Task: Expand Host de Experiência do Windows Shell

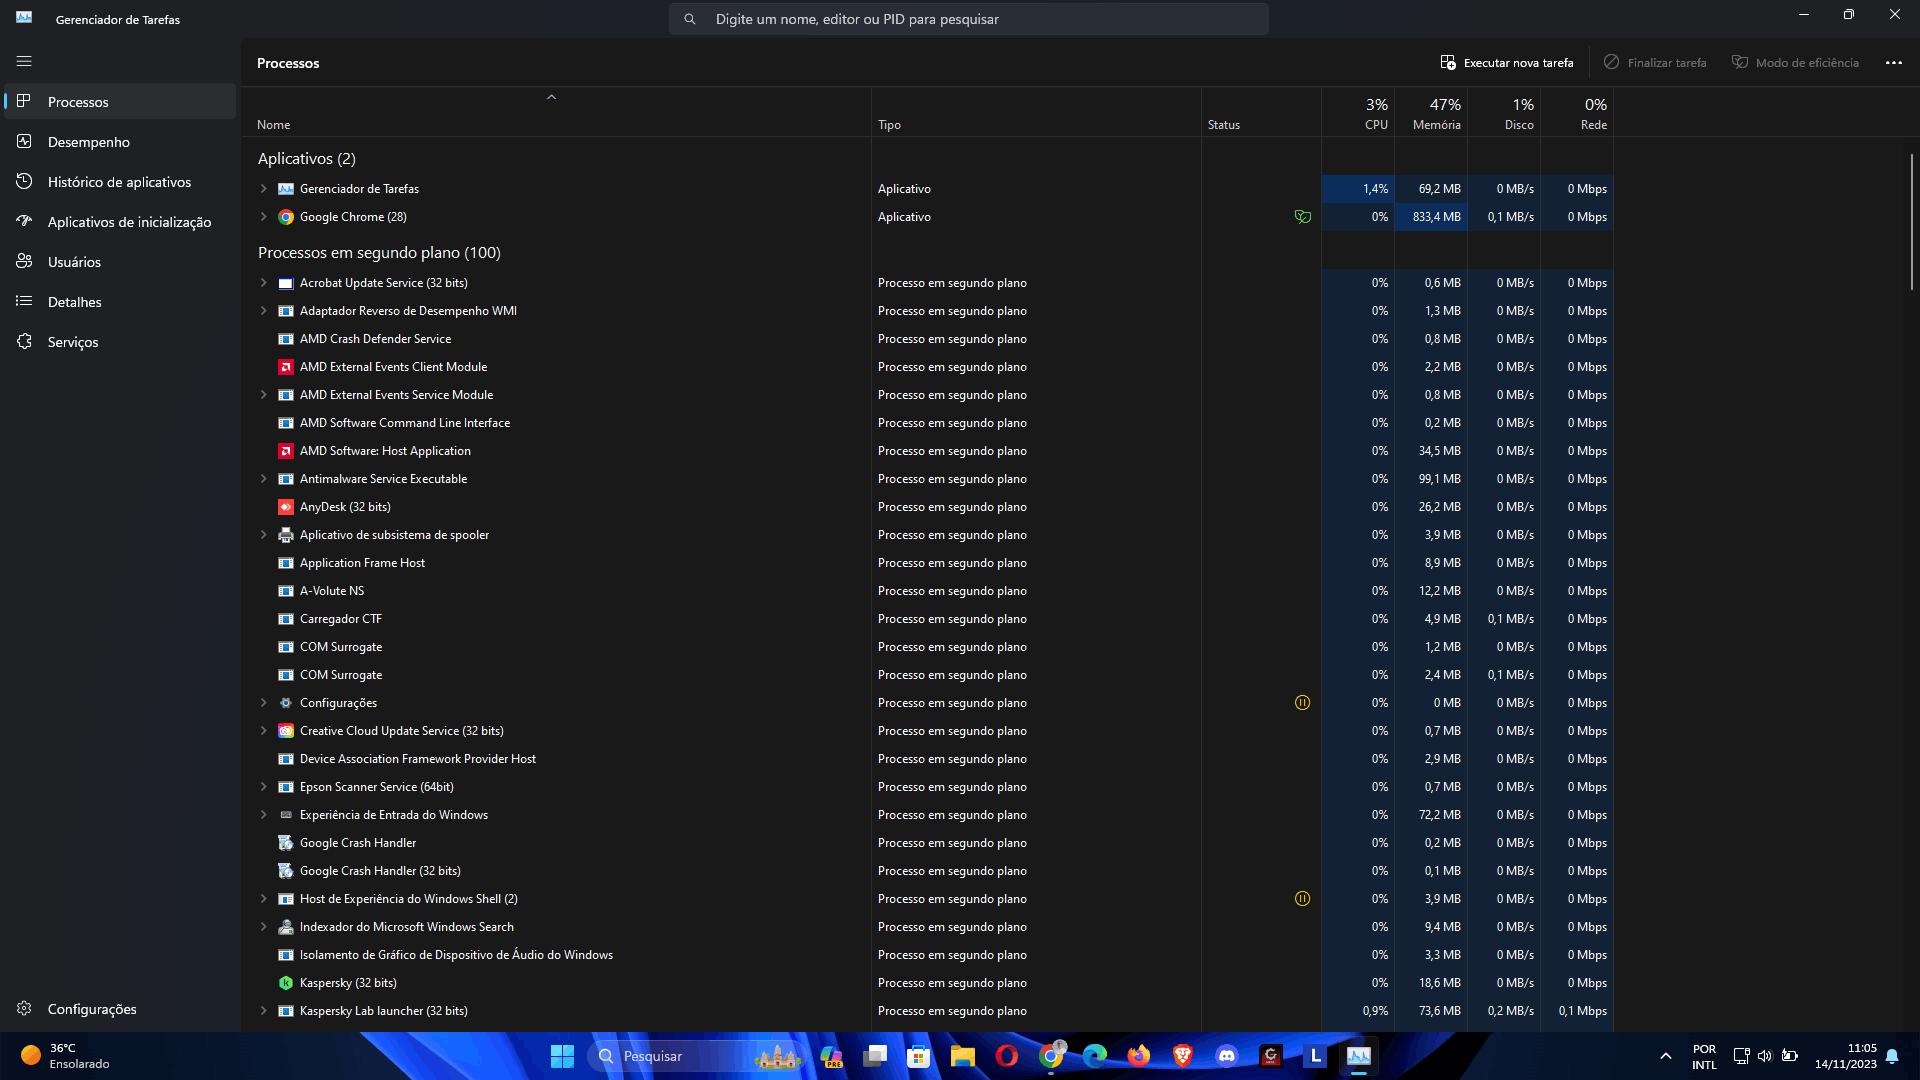Action: tap(264, 899)
